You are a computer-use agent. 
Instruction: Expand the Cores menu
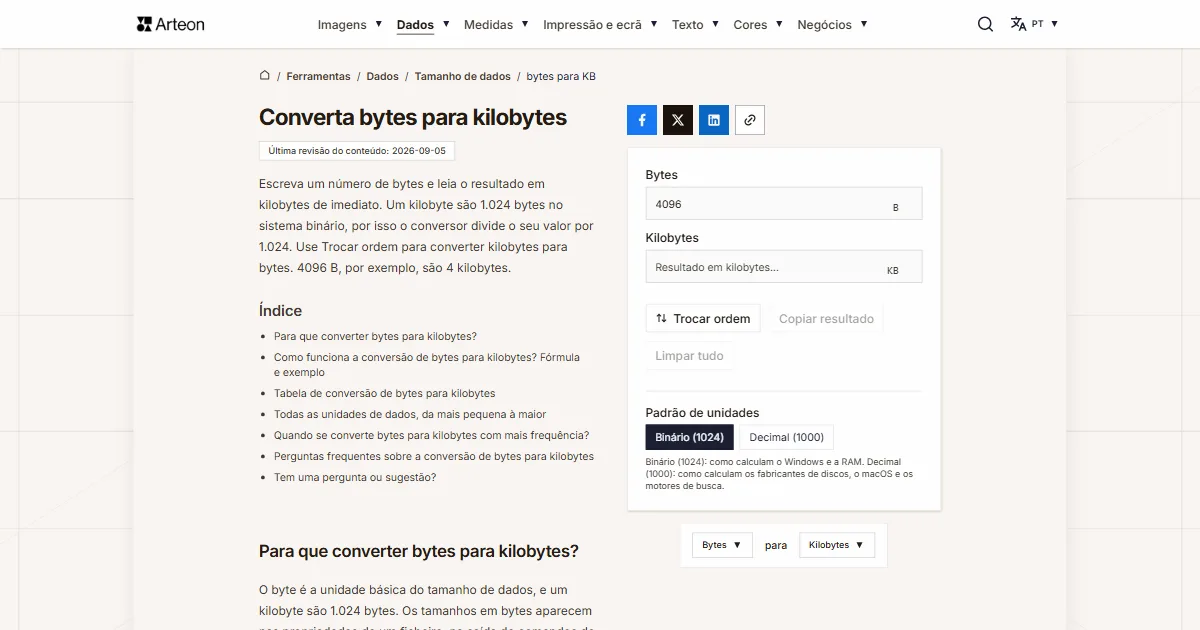[x=758, y=24]
